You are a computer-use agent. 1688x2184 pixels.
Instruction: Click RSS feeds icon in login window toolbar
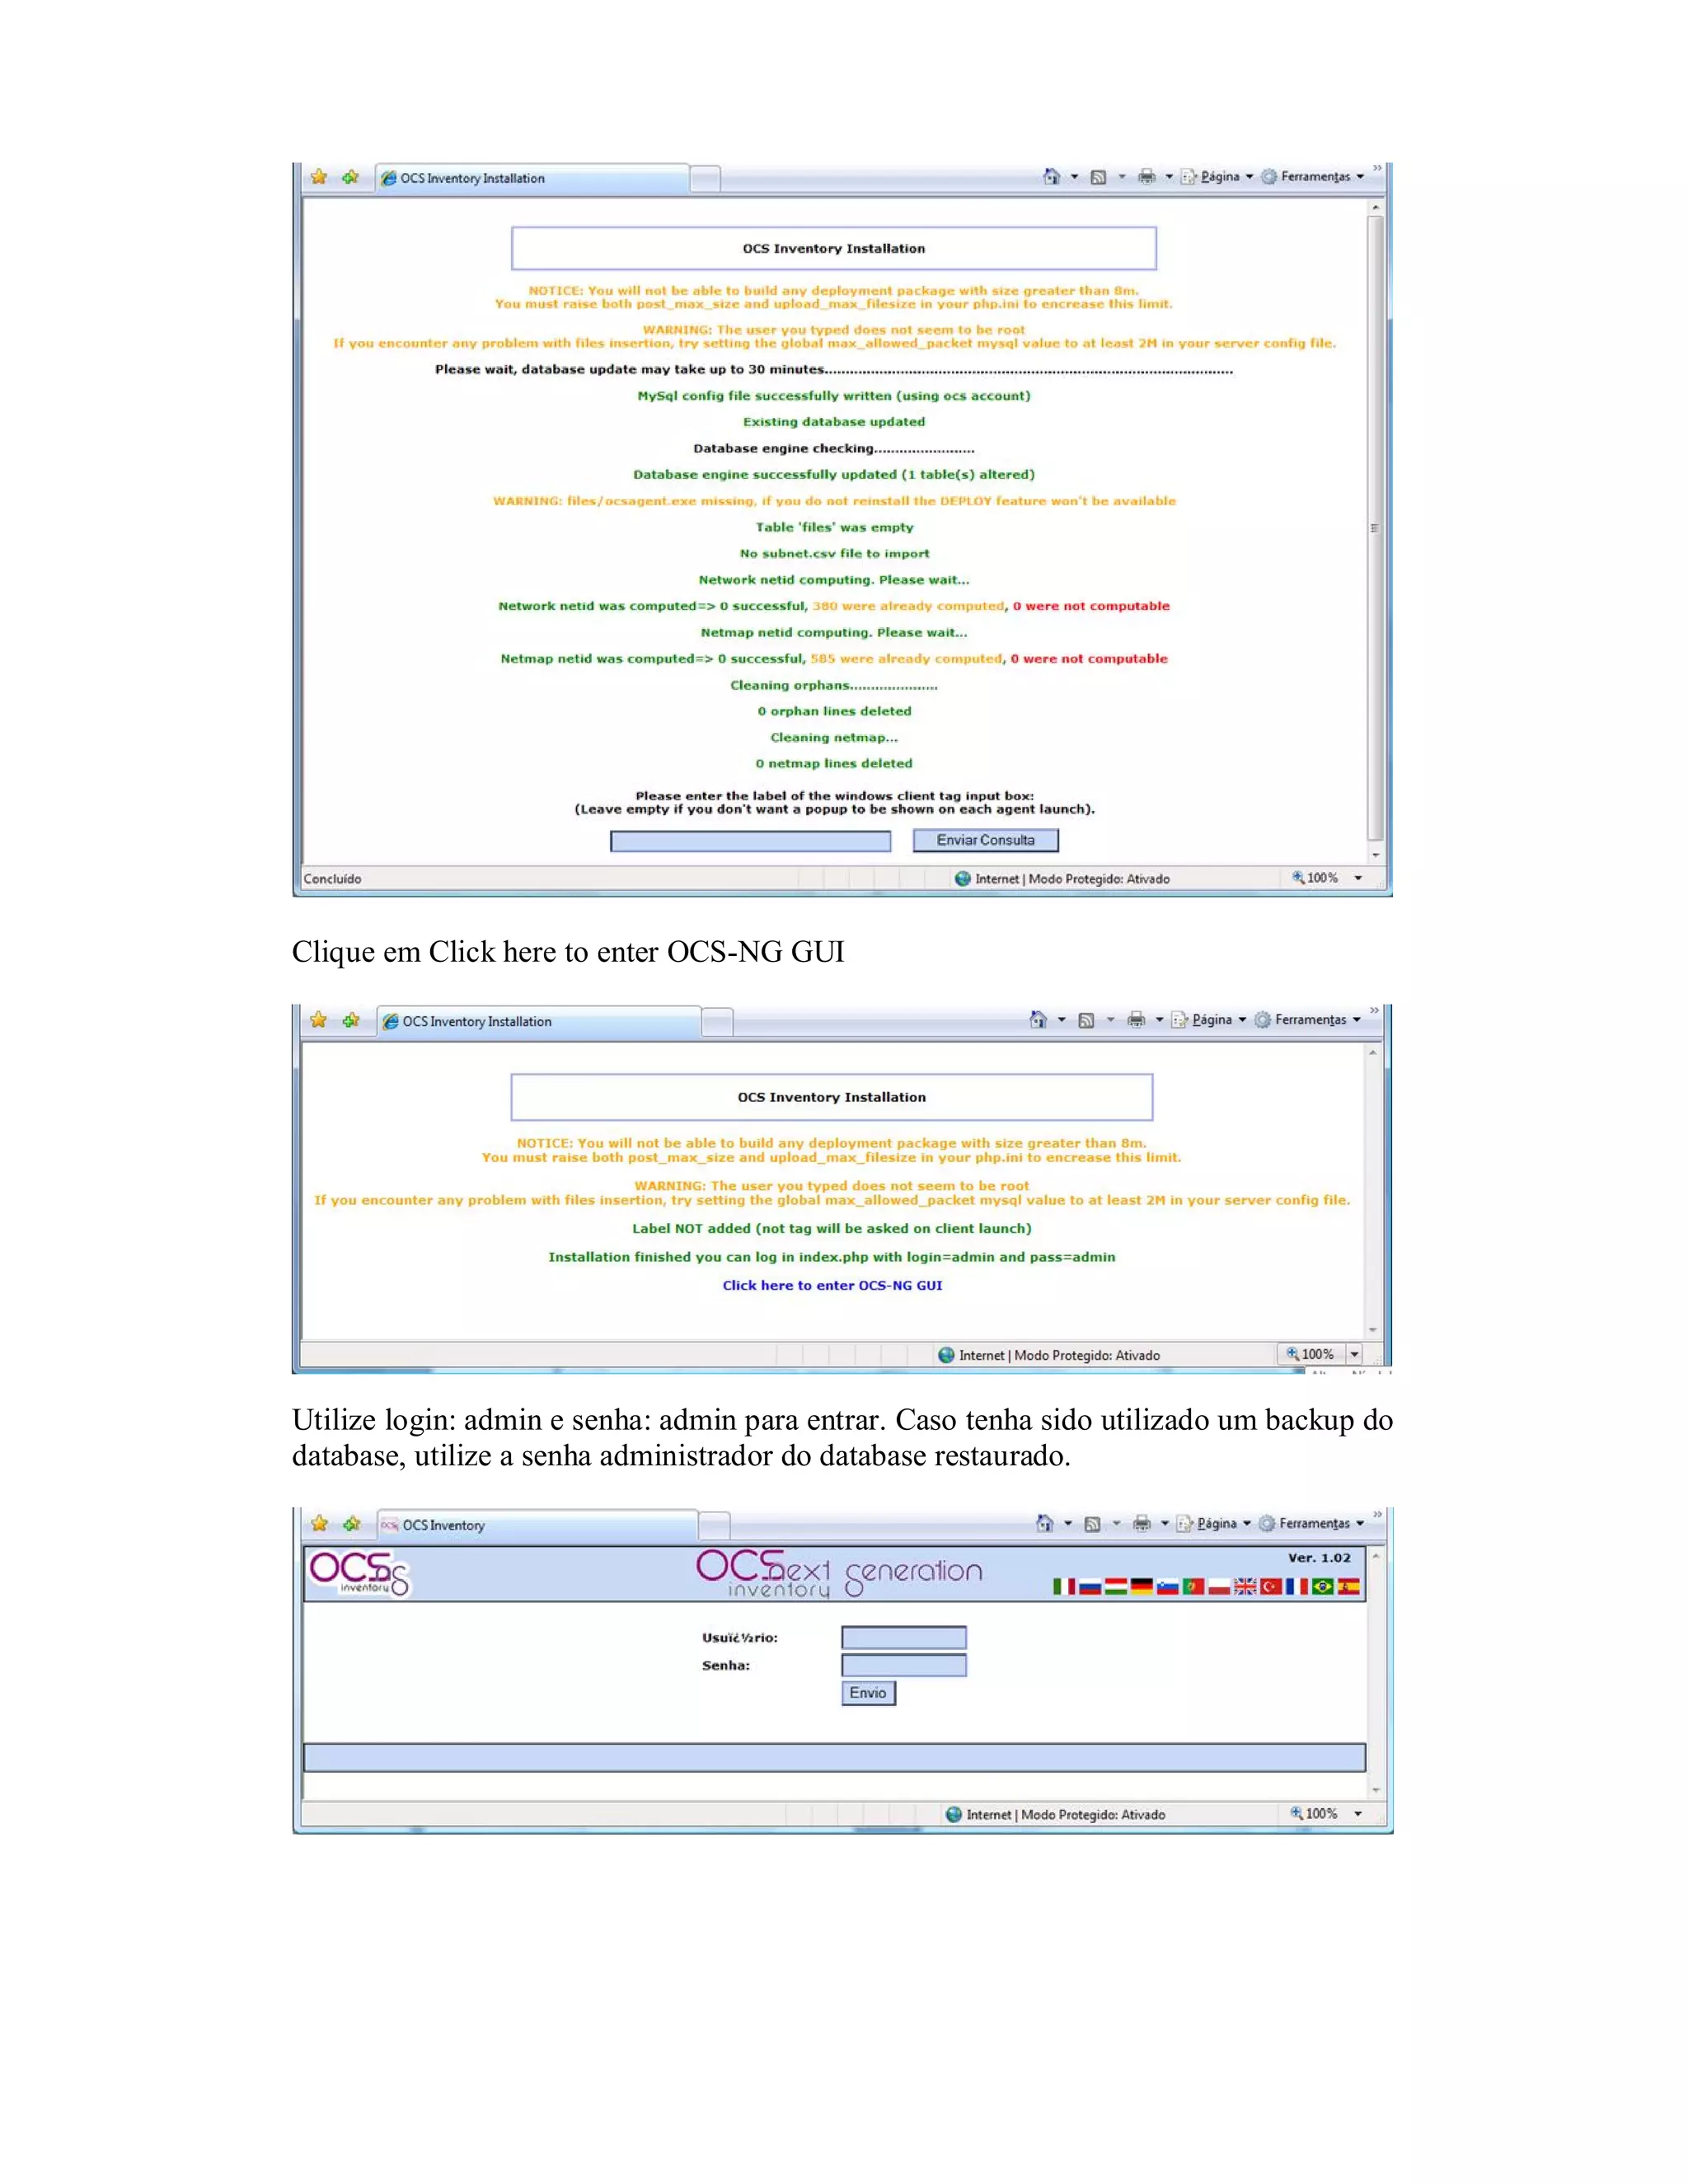1092,1524
